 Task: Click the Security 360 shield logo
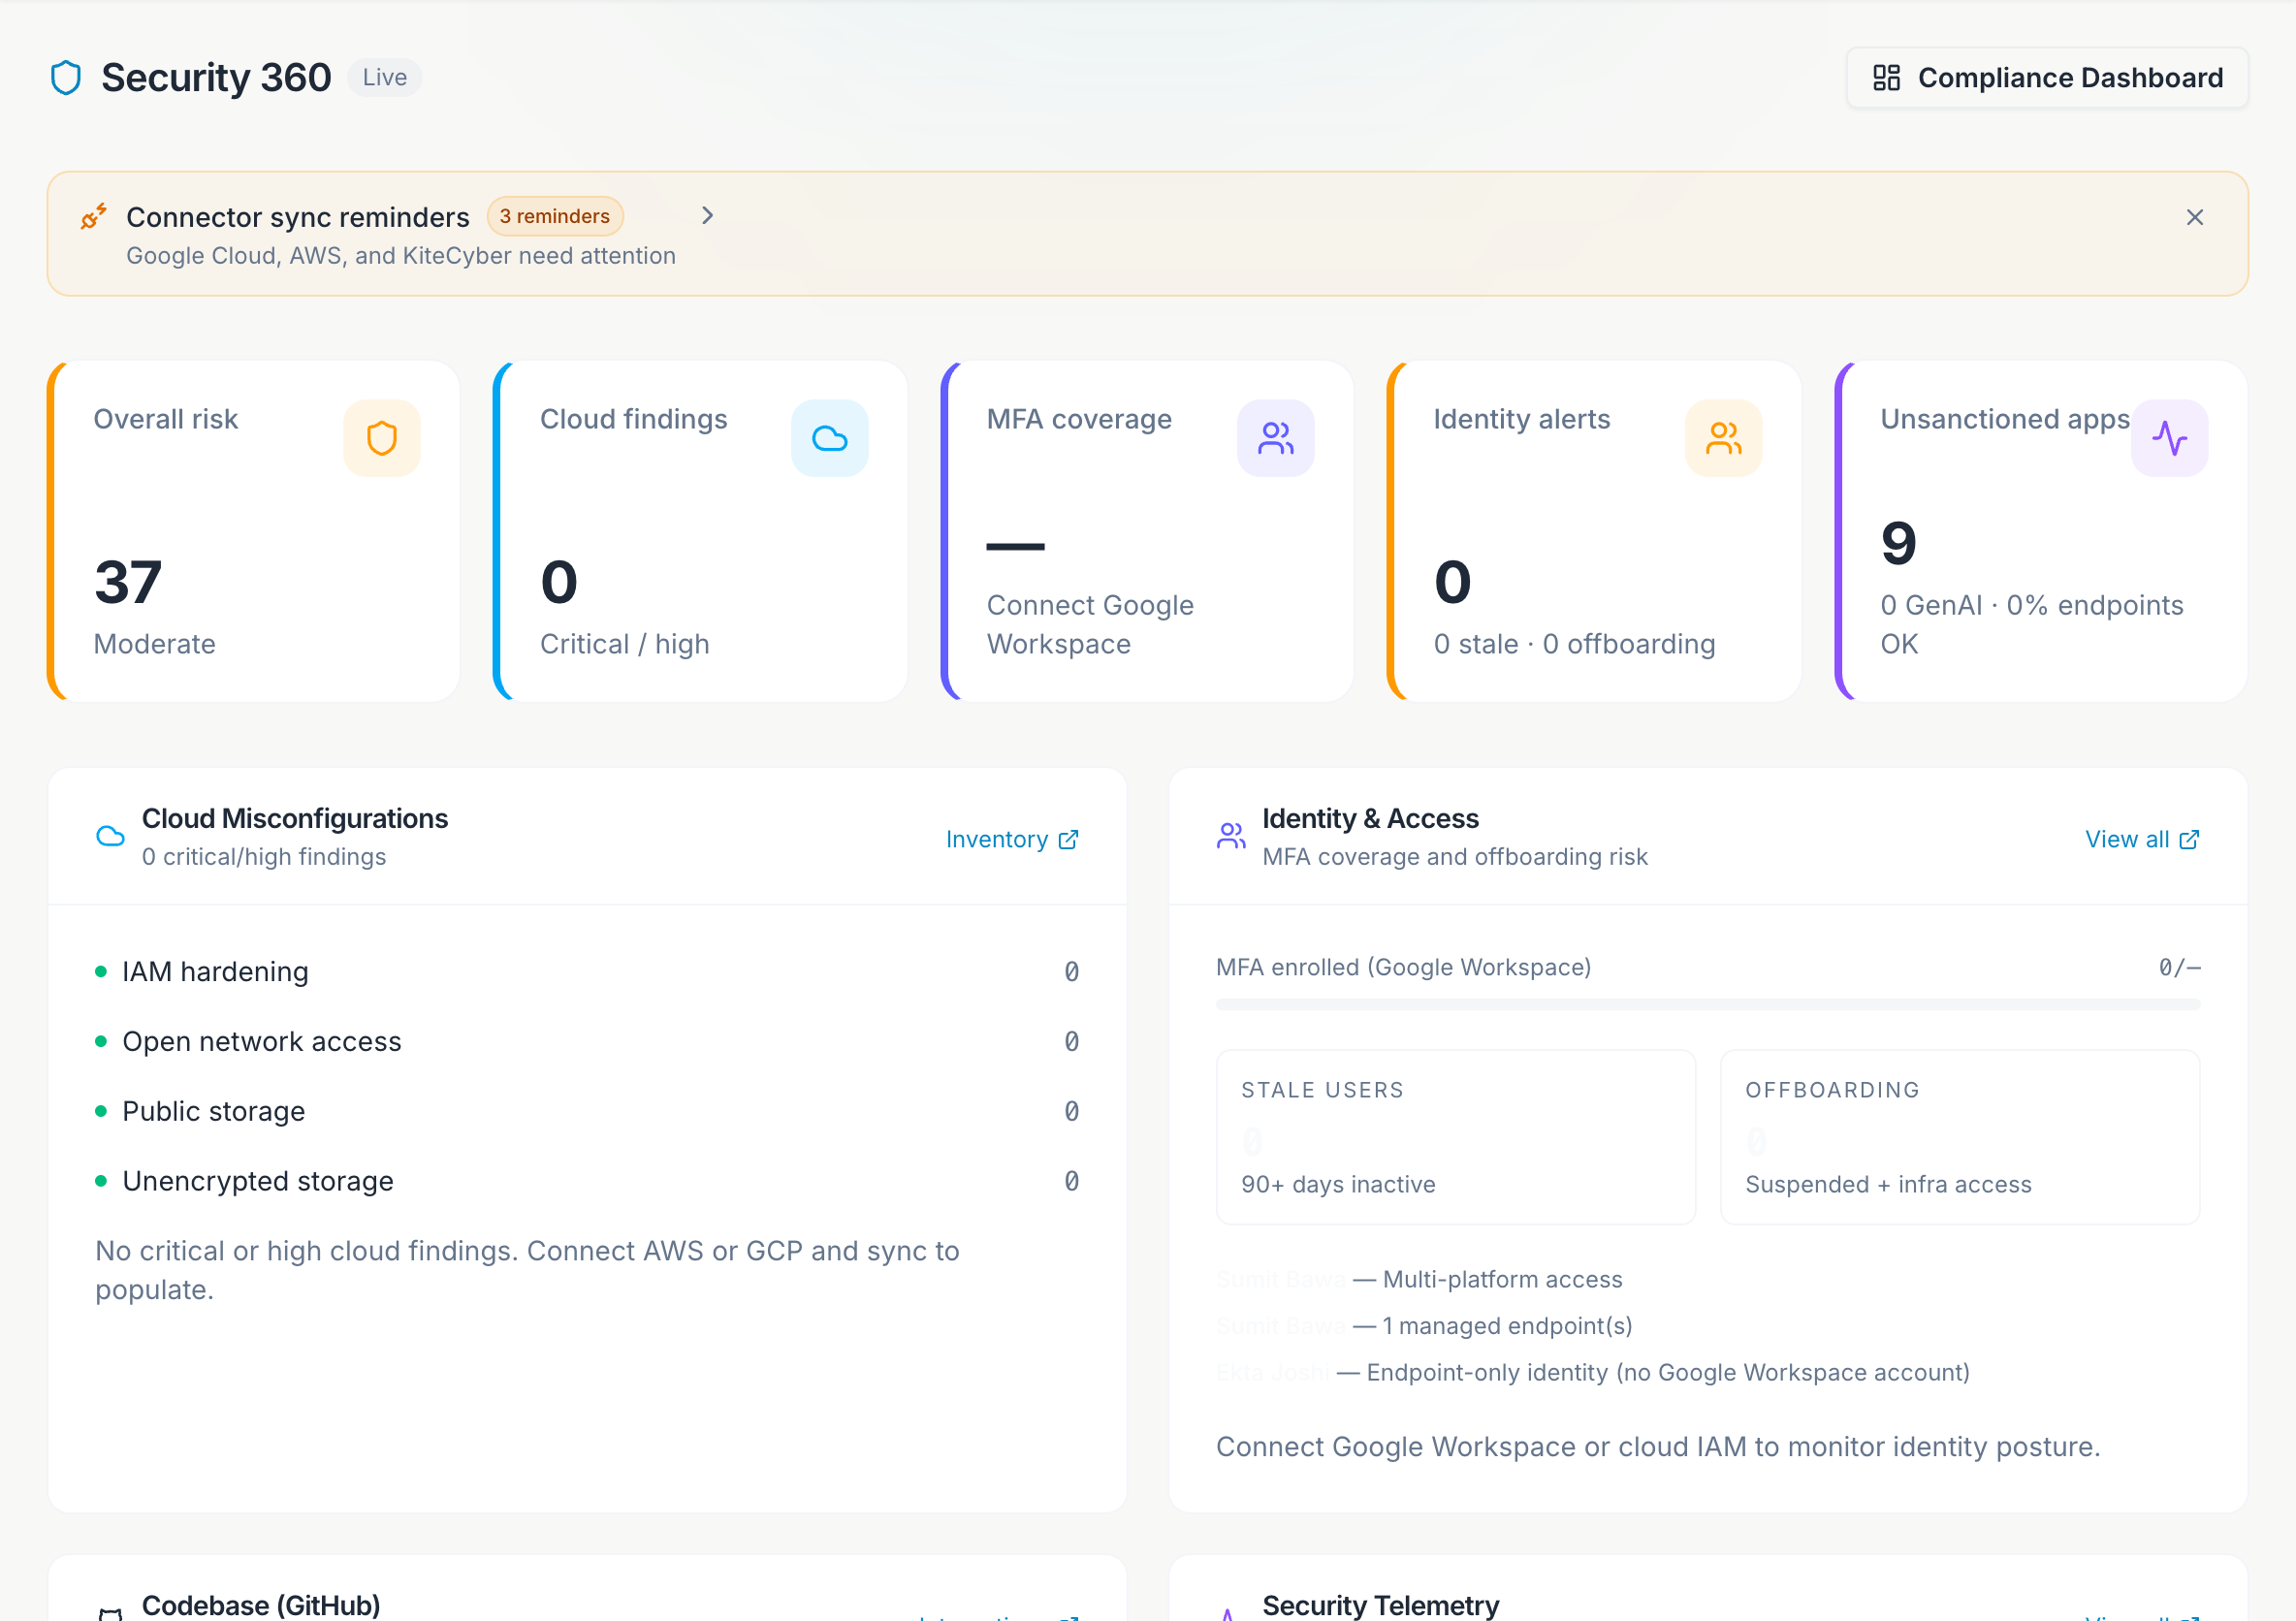tap(66, 78)
